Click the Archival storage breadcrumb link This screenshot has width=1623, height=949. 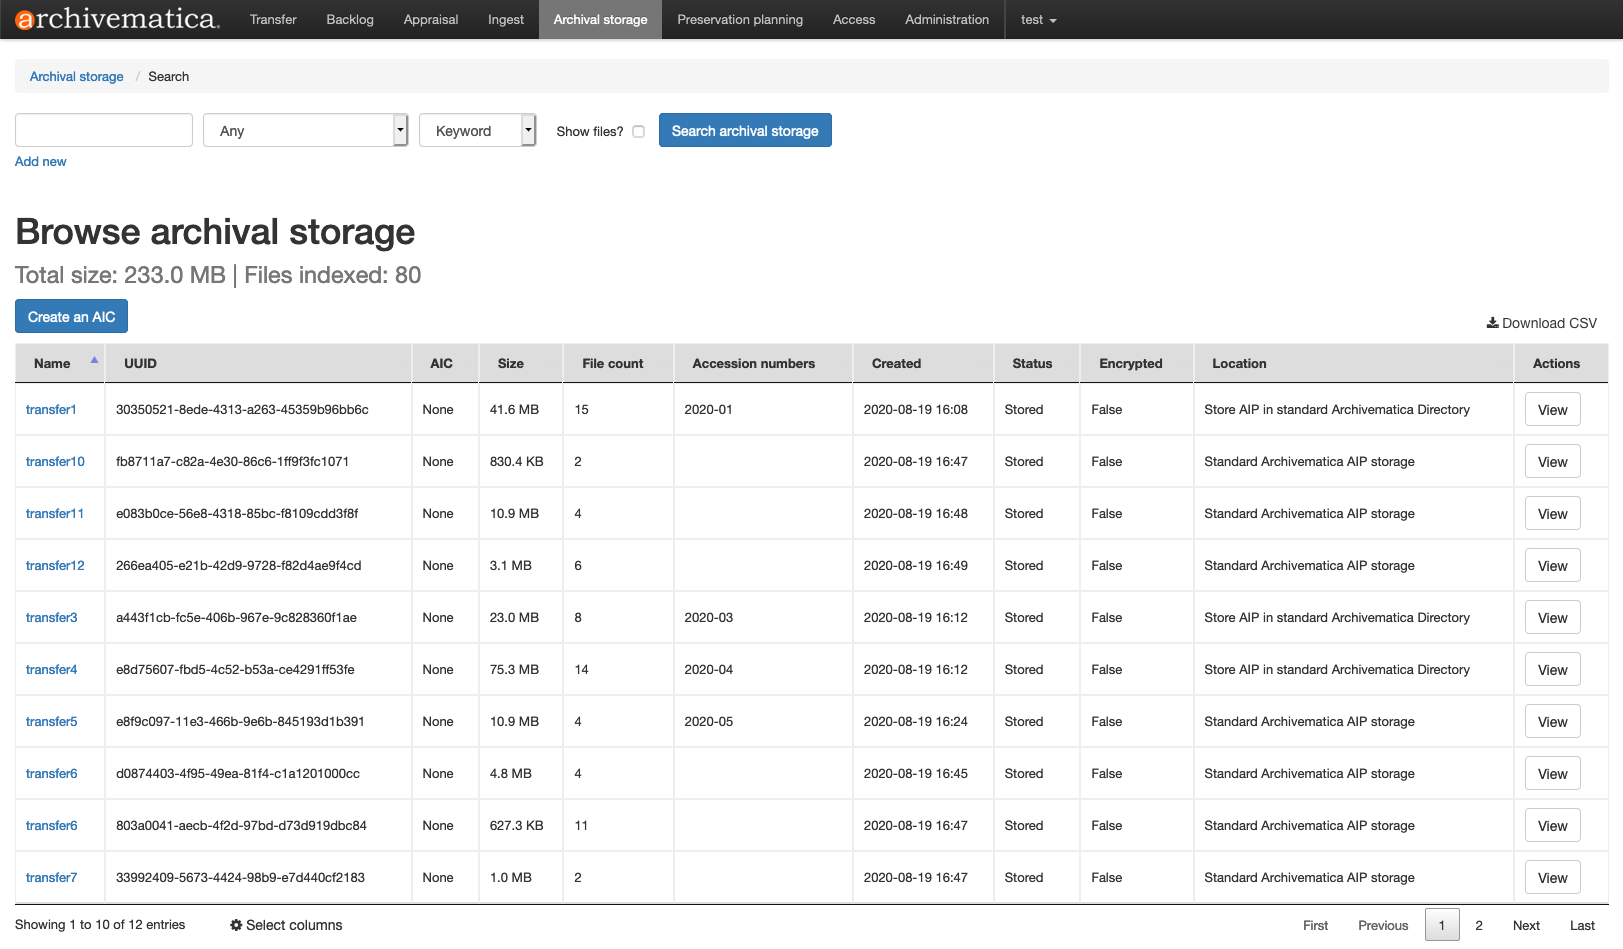[76, 76]
